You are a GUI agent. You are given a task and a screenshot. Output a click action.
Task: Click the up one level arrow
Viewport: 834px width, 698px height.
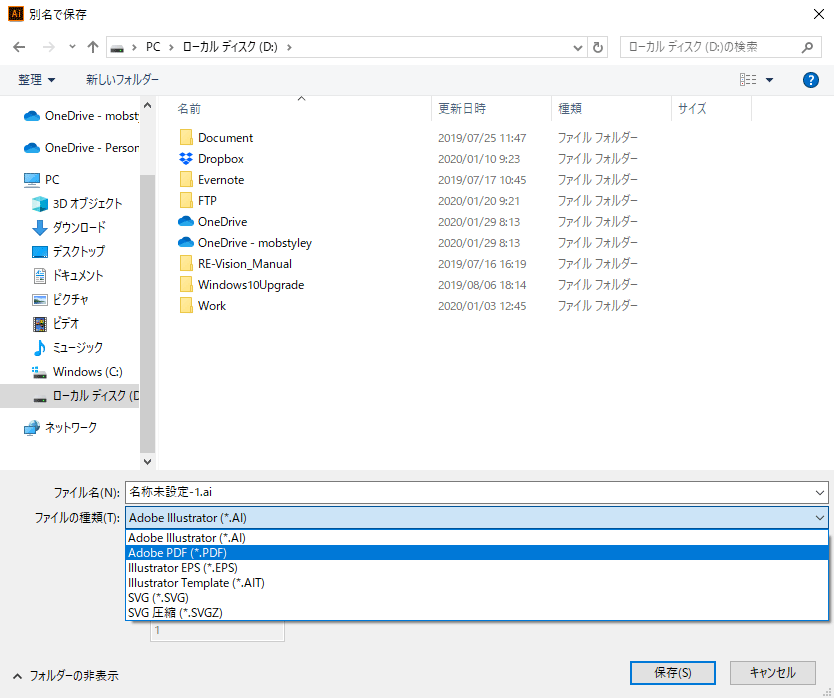pyautogui.click(x=93, y=47)
